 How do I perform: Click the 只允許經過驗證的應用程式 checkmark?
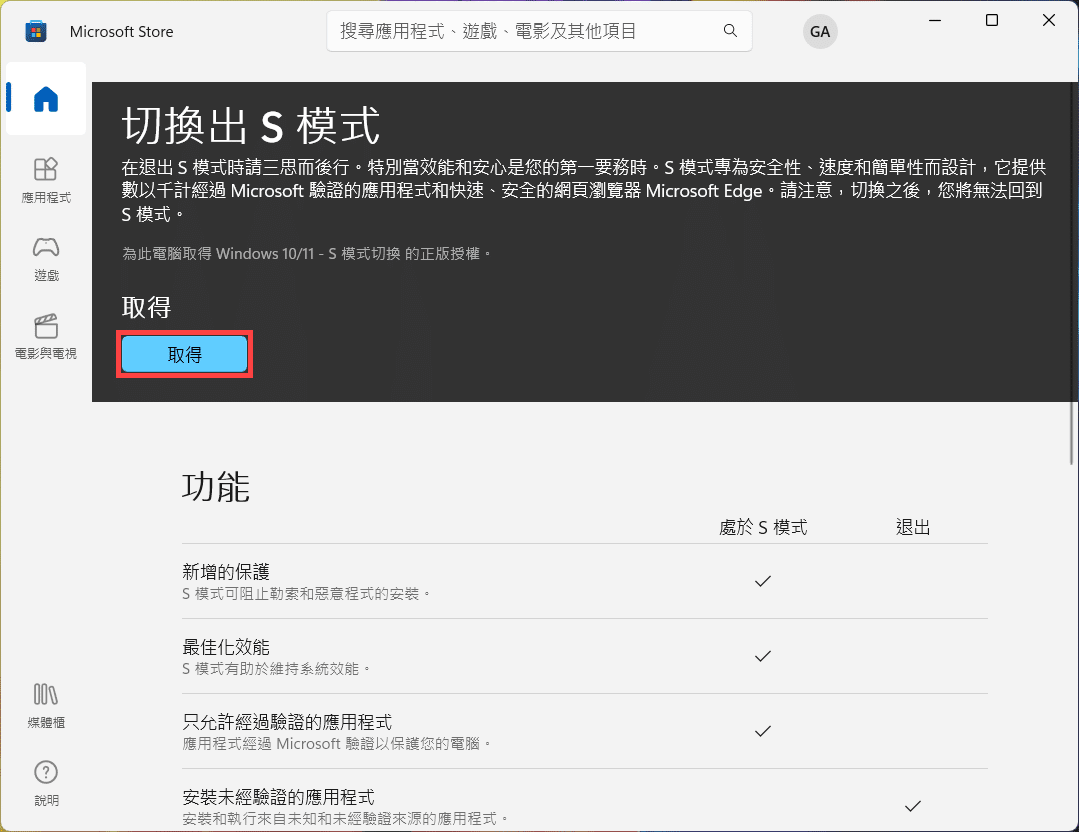click(x=763, y=731)
